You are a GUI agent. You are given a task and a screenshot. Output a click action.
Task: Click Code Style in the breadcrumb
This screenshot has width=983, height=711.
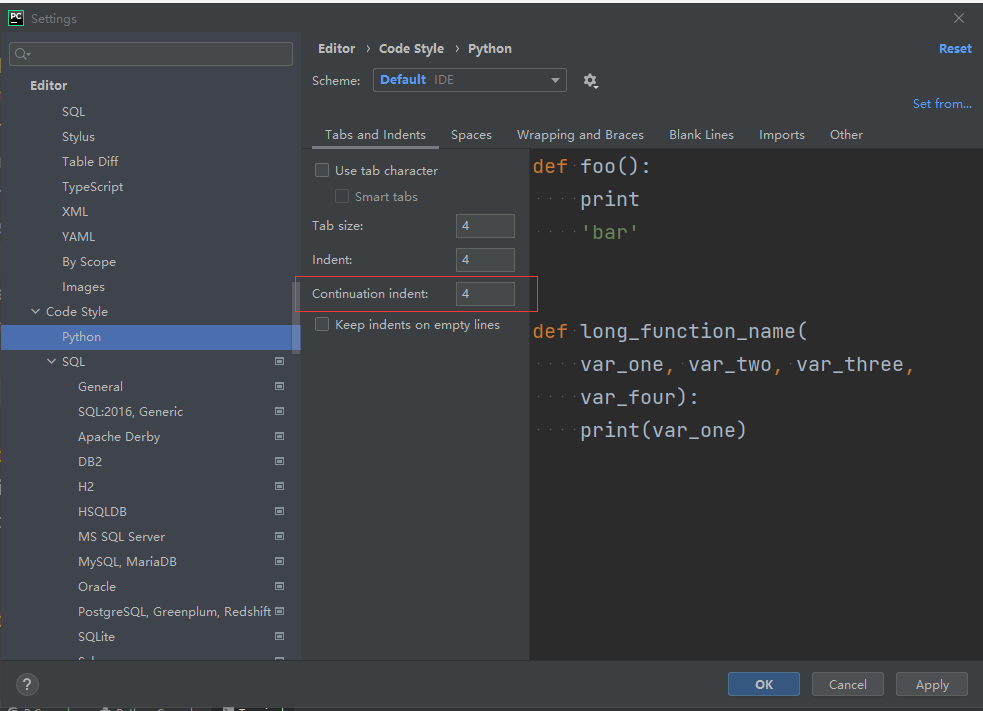(411, 48)
